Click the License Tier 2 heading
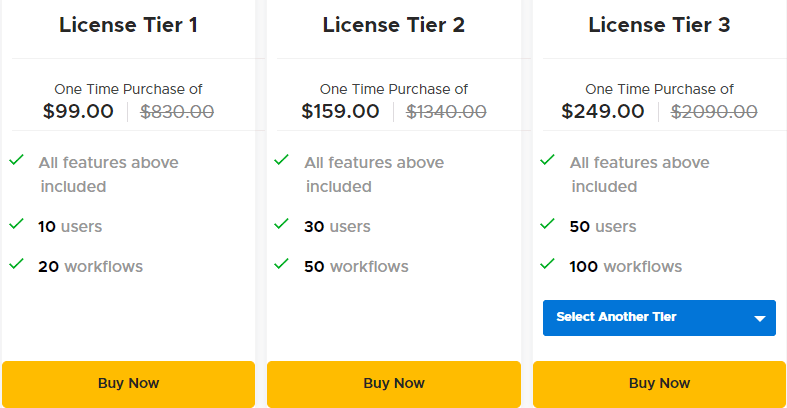This screenshot has height=408, width=787. point(394,25)
